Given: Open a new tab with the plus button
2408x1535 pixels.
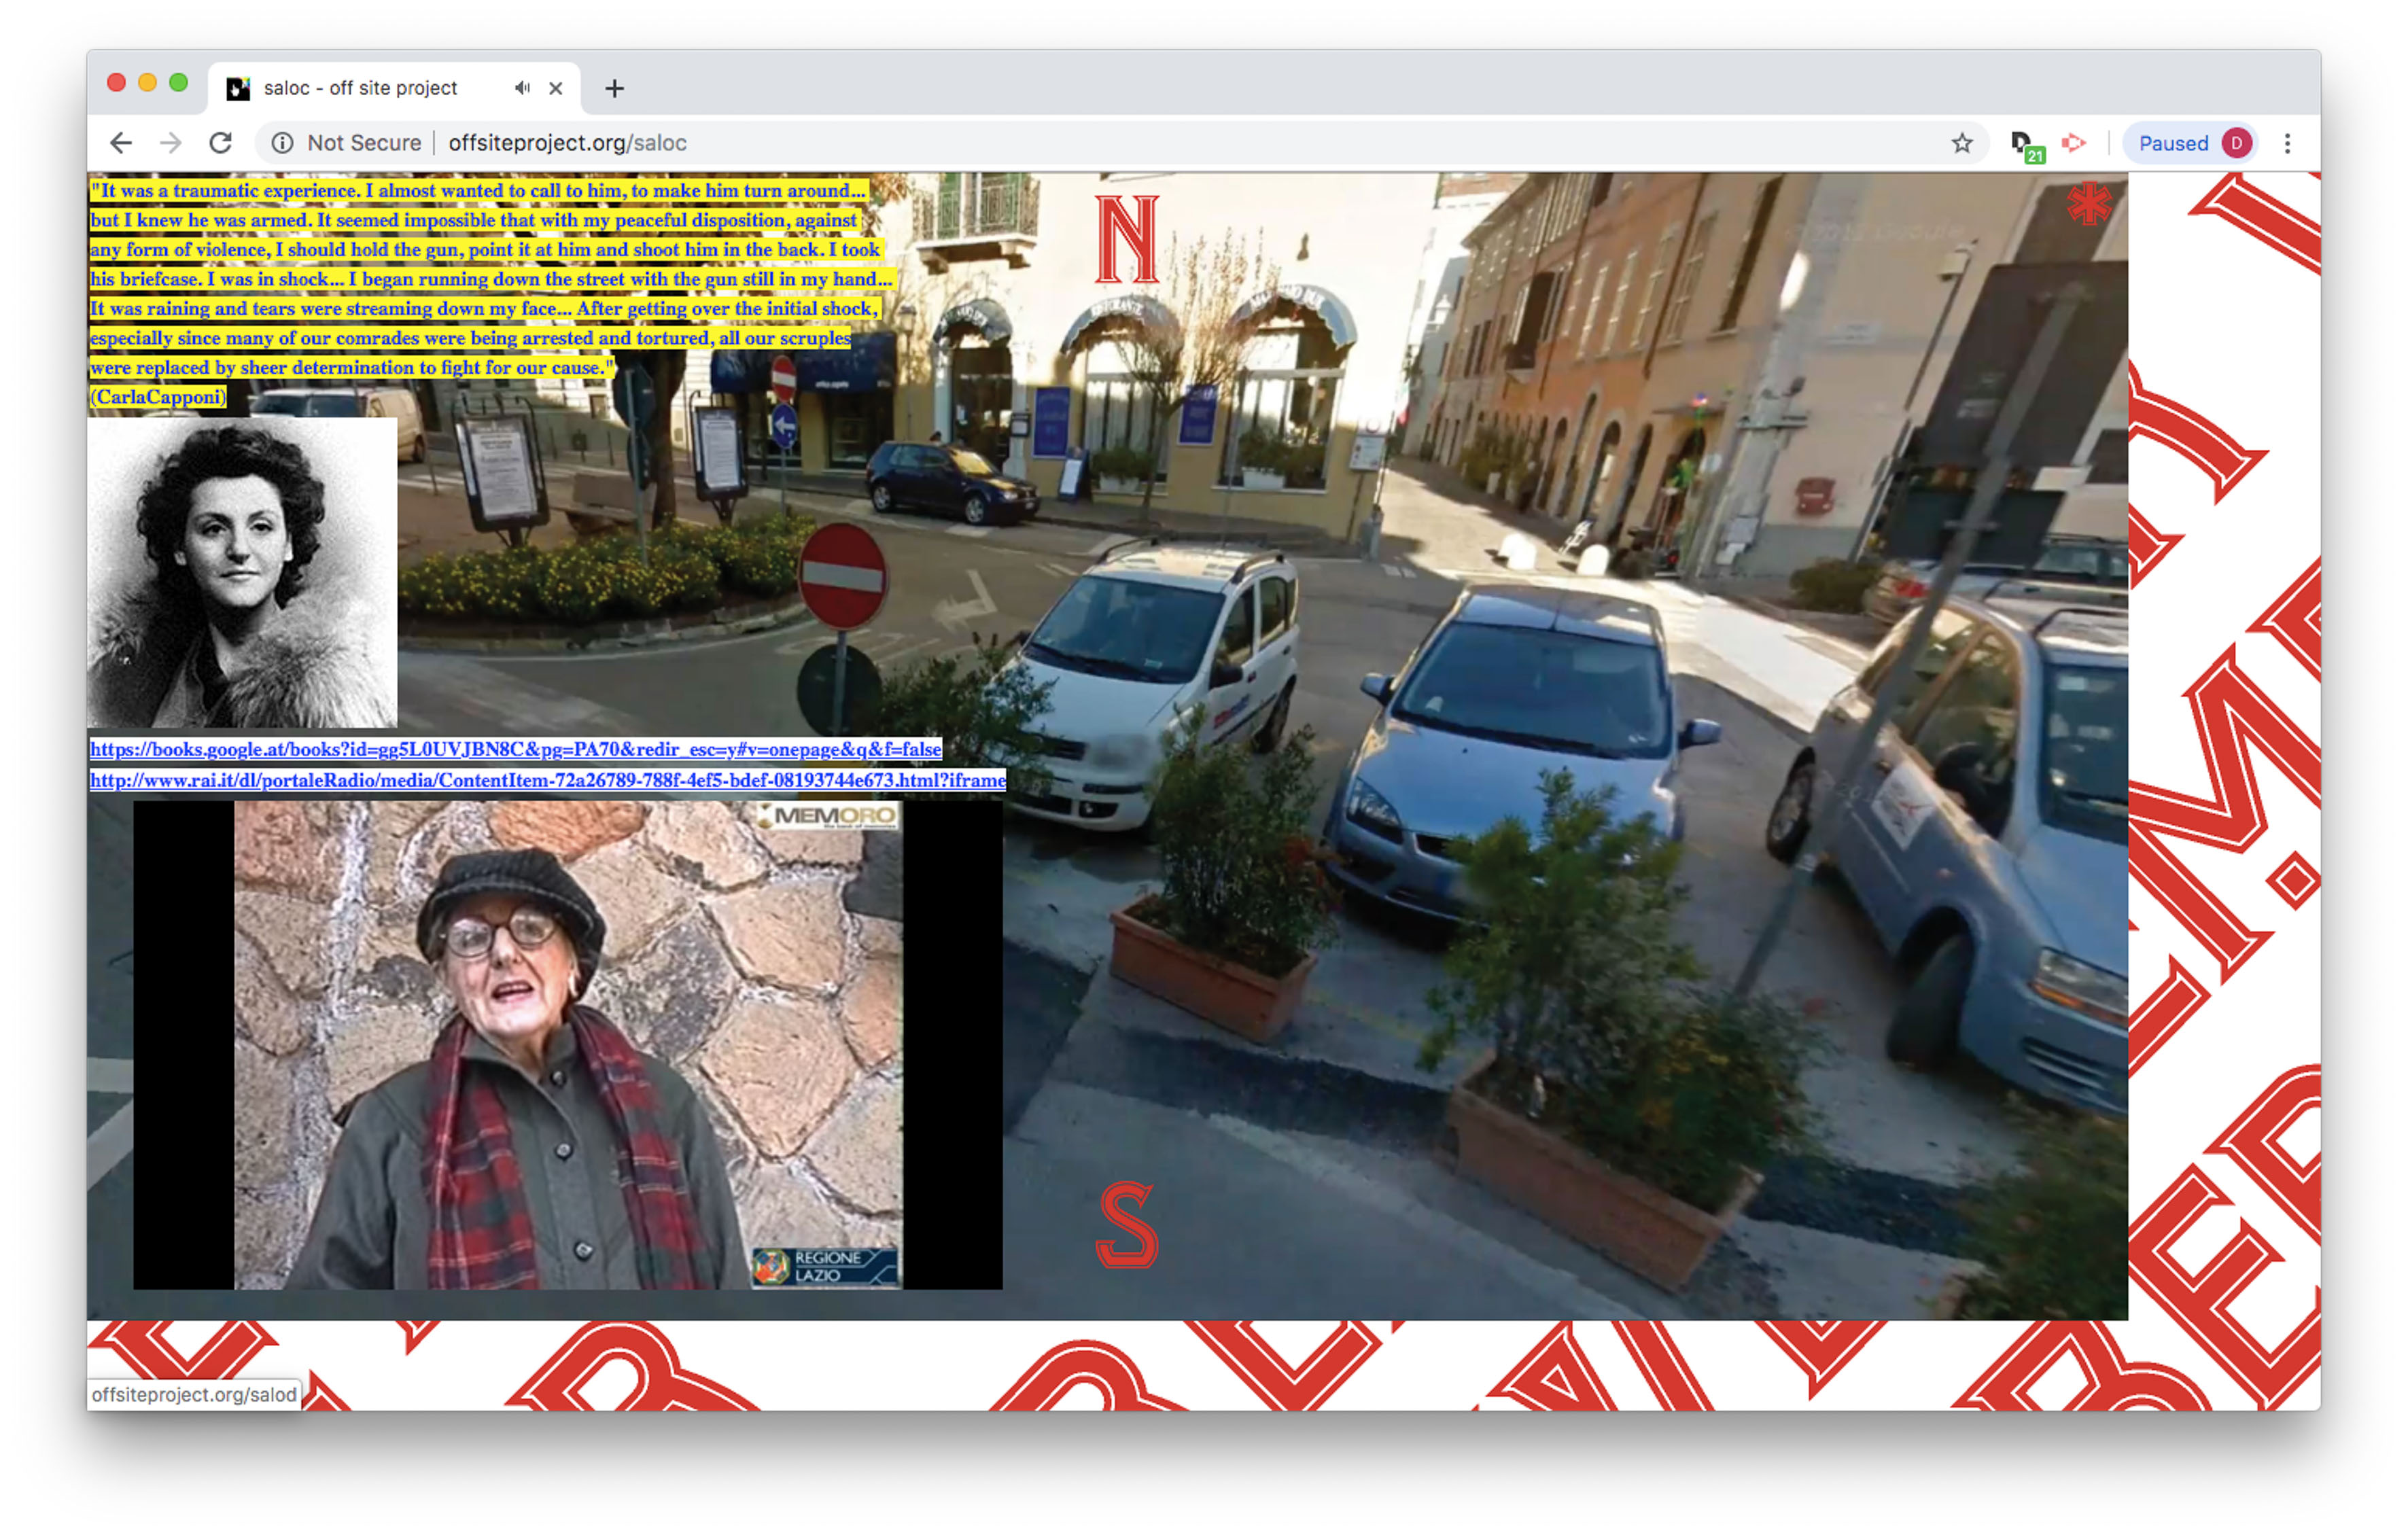Looking at the screenshot, I should [x=615, y=88].
